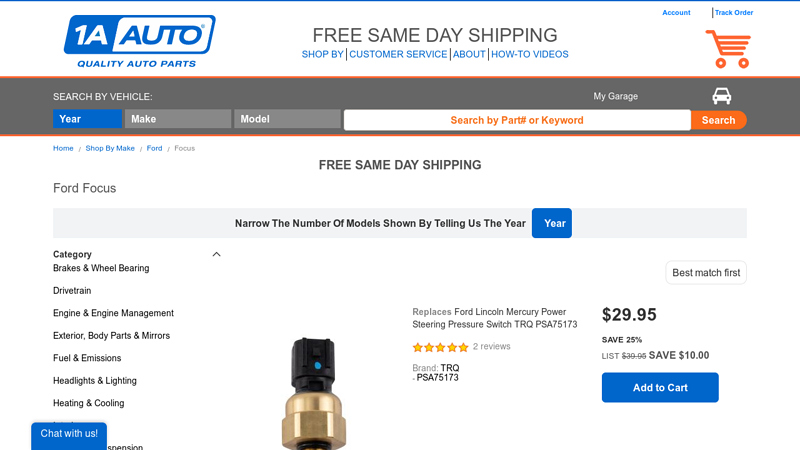Image resolution: width=800 pixels, height=450 pixels.
Task: Click the My Garage car icon
Action: [x=721, y=96]
